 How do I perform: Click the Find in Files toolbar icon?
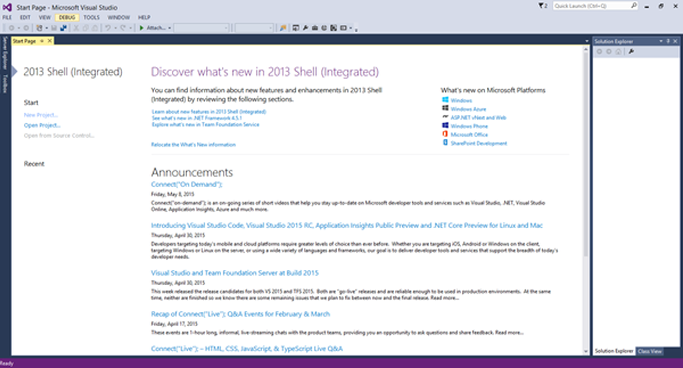coord(283,28)
